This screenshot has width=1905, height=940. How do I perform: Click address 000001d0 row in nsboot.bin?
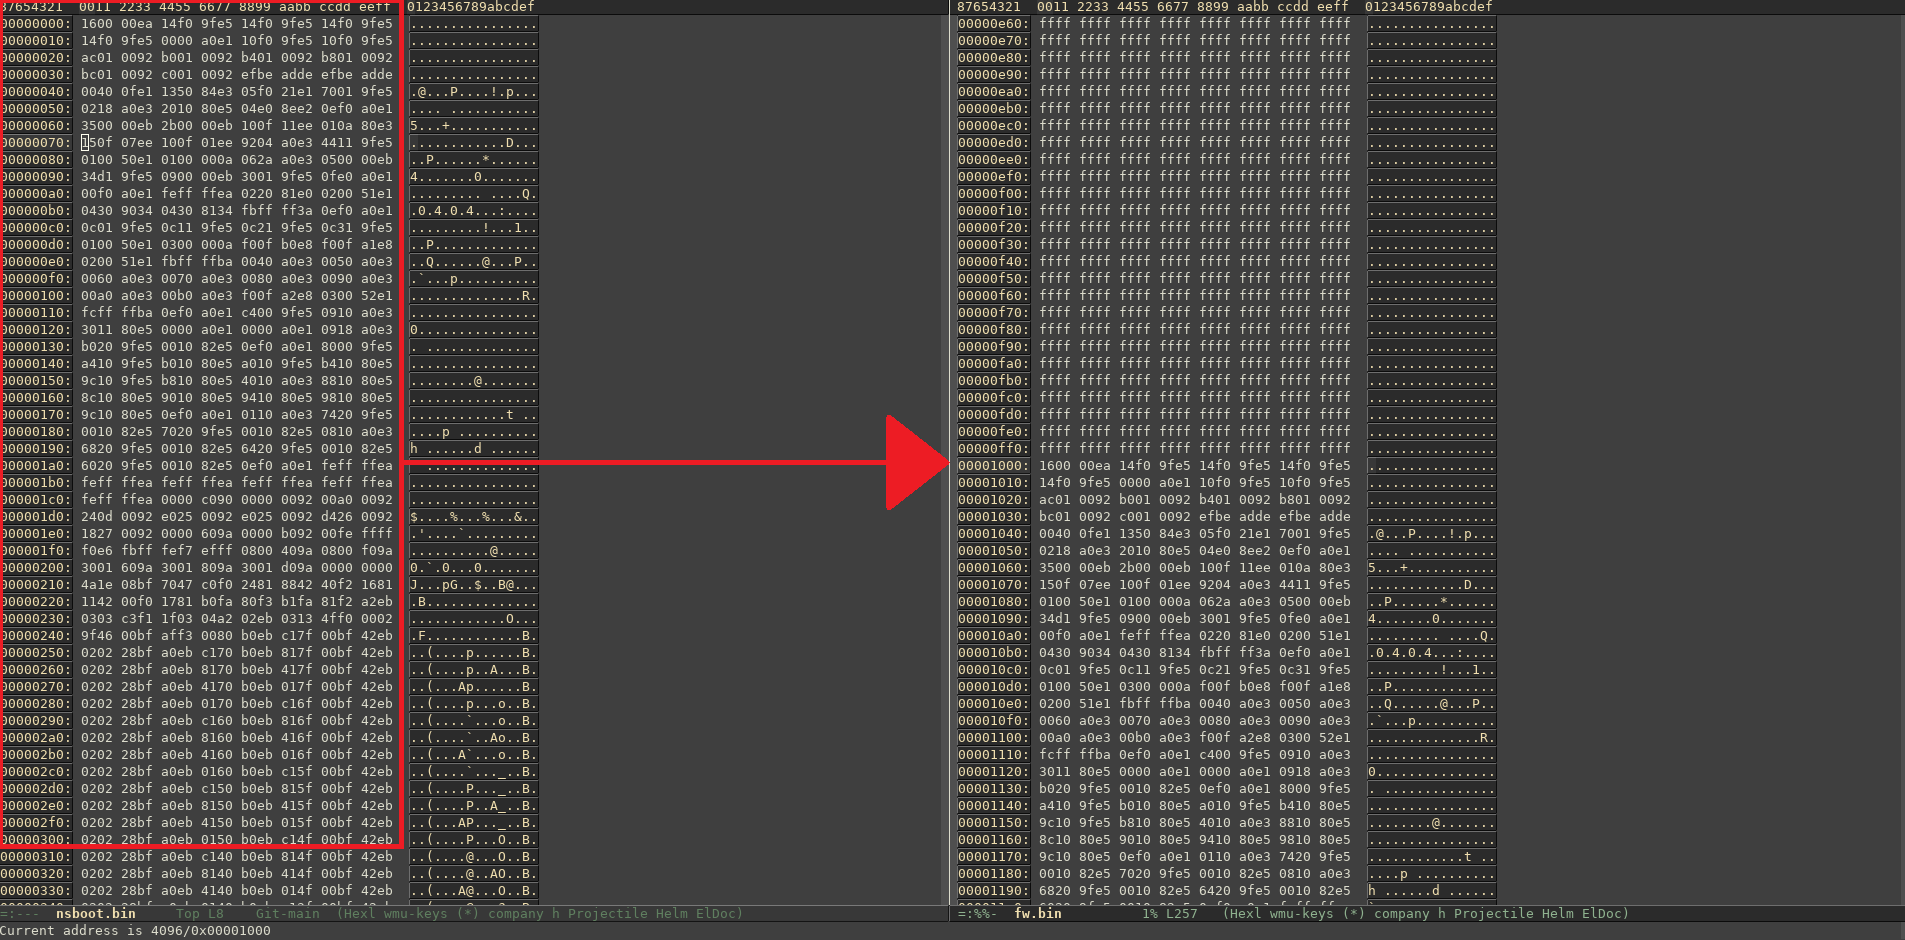[x=268, y=516]
